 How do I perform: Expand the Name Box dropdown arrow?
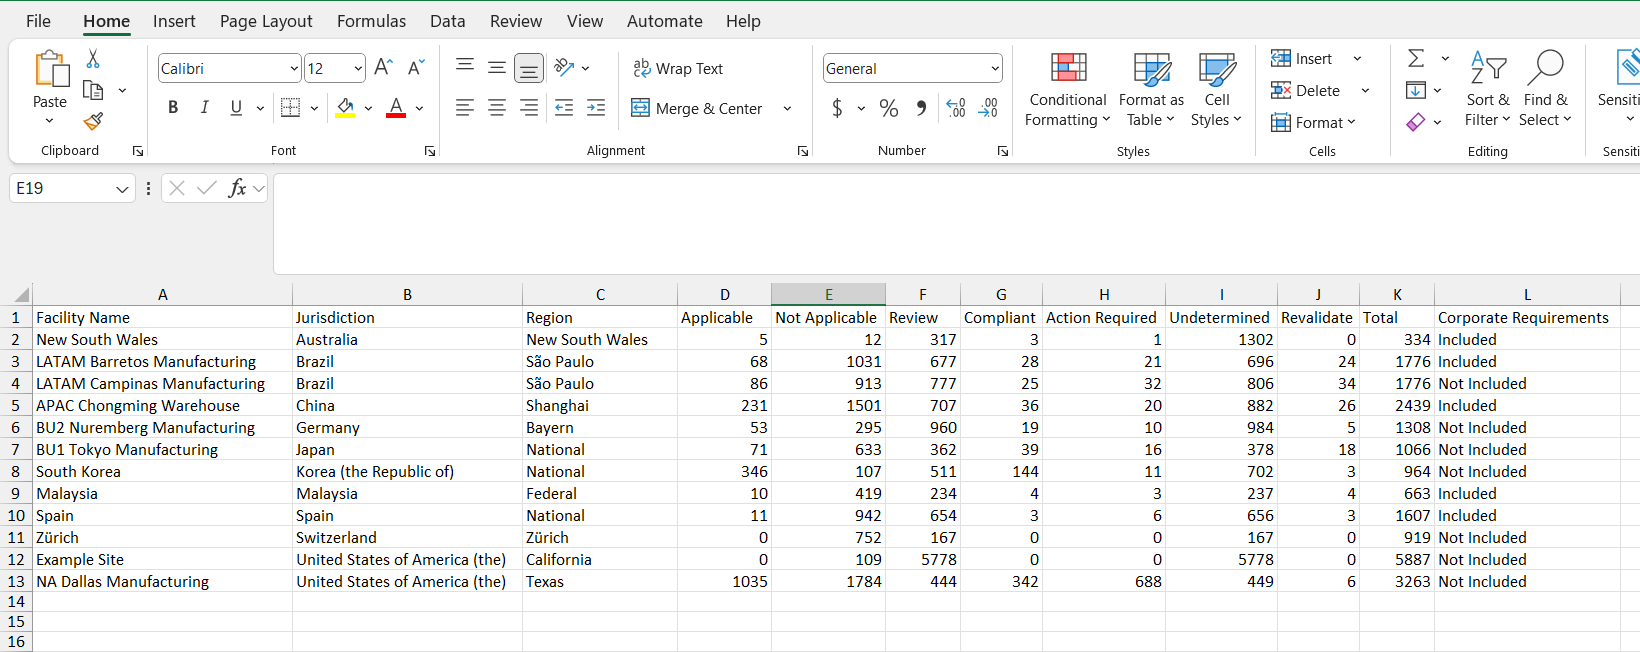[x=122, y=189]
